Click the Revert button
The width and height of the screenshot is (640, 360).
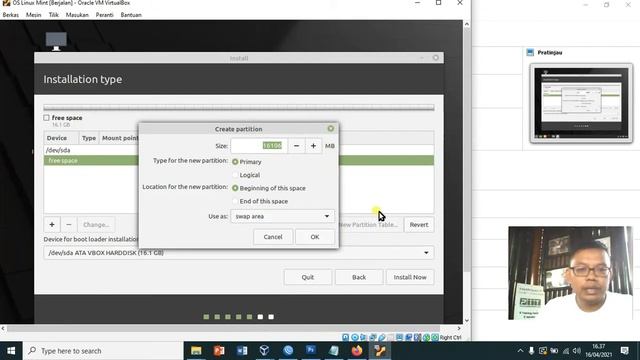419,224
